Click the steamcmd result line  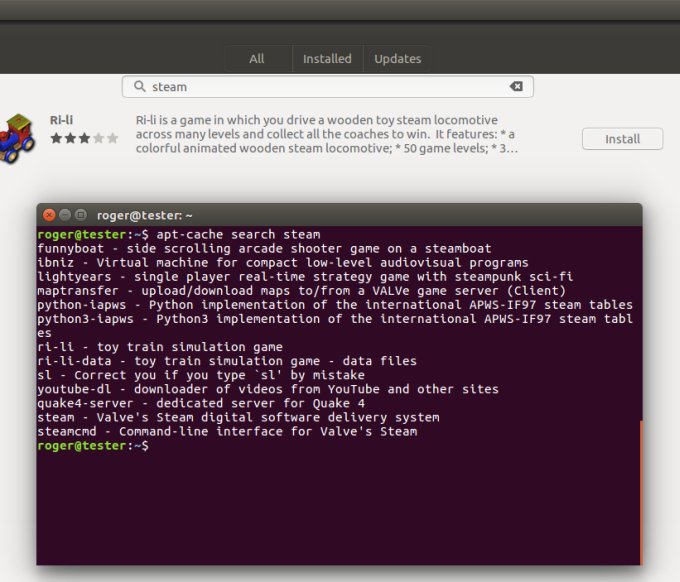[227, 432]
